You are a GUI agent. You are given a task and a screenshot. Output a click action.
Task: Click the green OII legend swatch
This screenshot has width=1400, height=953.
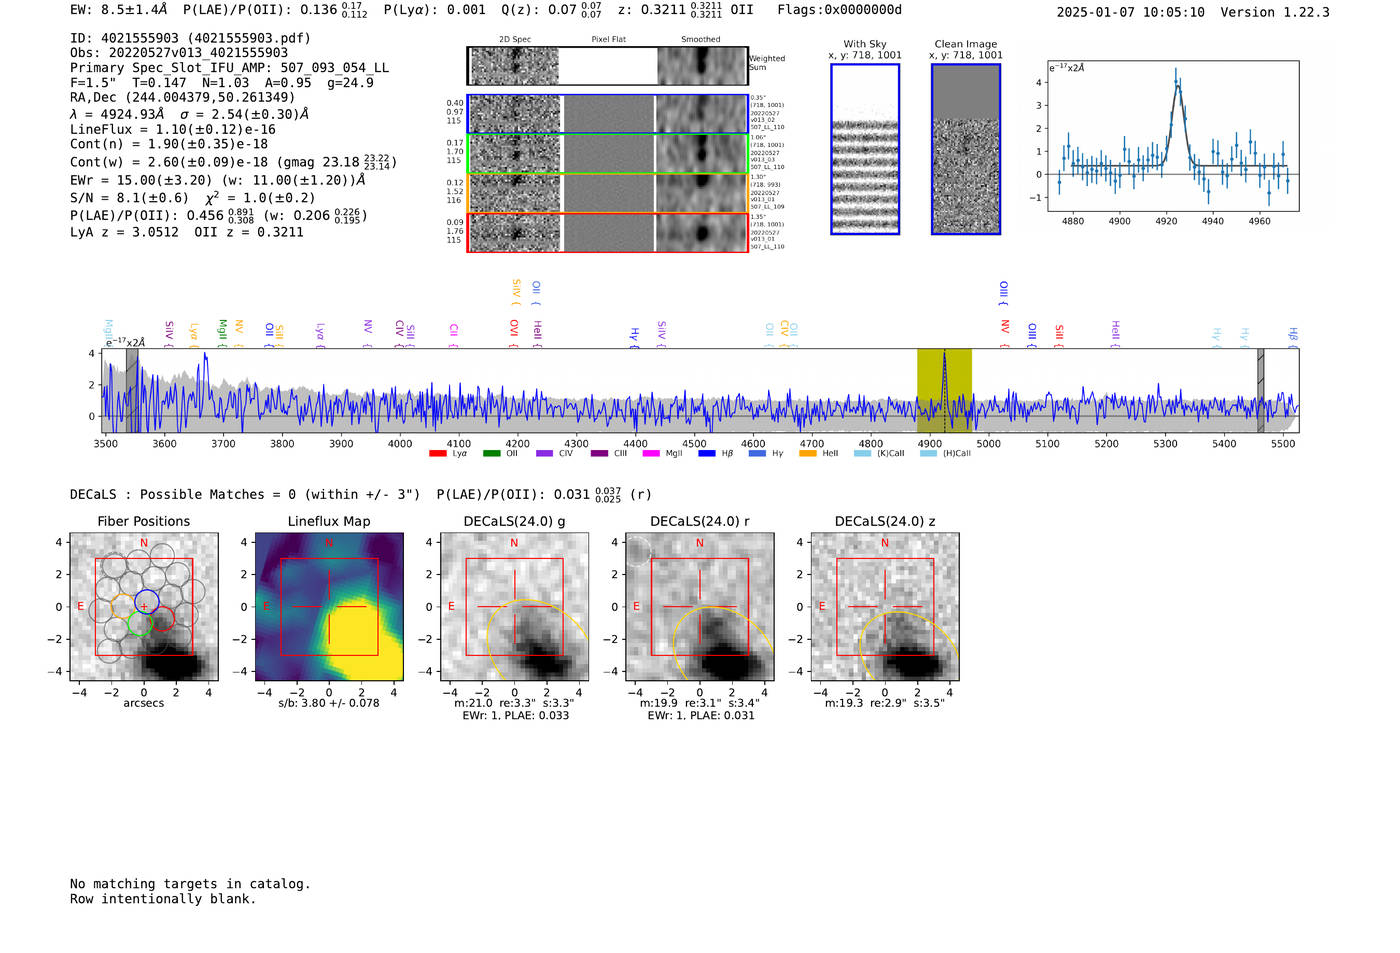(x=491, y=454)
